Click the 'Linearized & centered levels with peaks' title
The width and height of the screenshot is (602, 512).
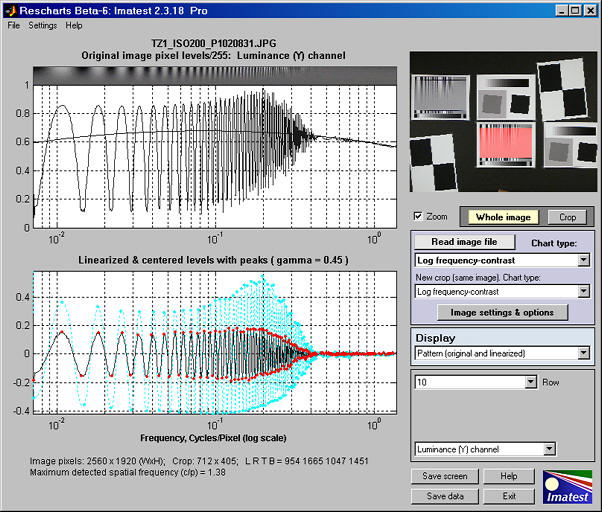(213, 260)
